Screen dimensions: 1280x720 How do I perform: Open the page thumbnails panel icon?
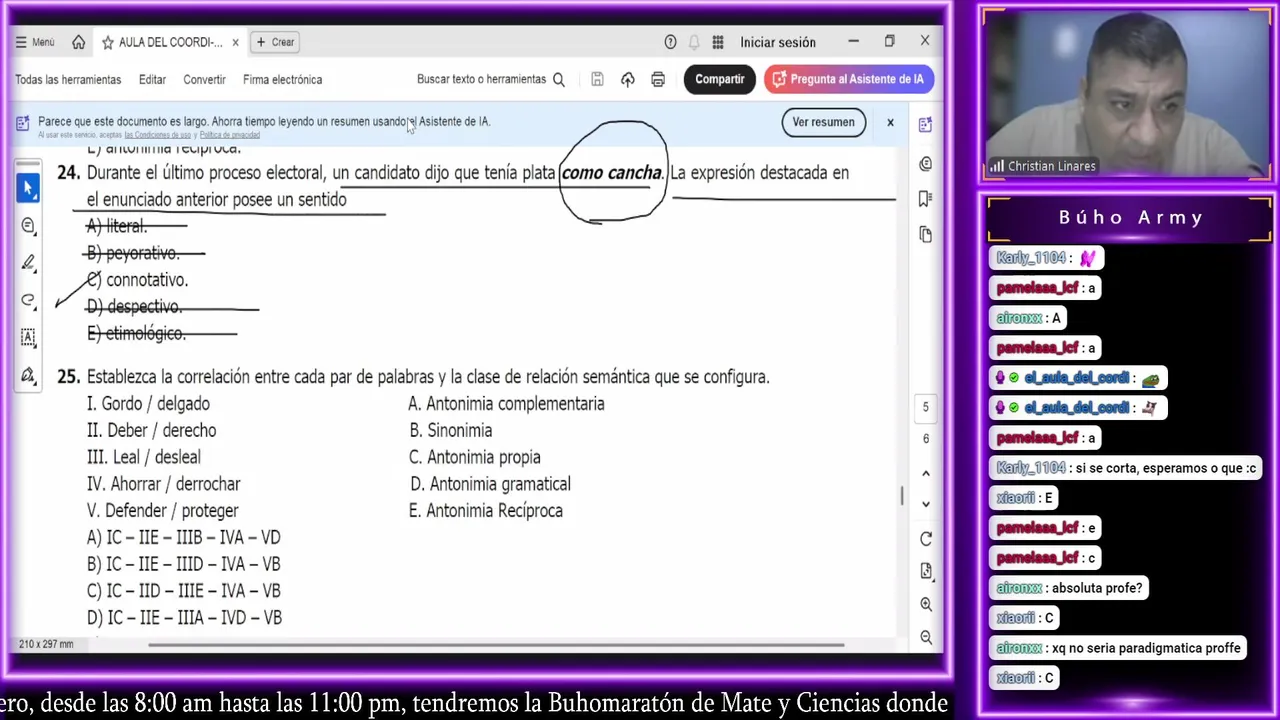(x=925, y=234)
